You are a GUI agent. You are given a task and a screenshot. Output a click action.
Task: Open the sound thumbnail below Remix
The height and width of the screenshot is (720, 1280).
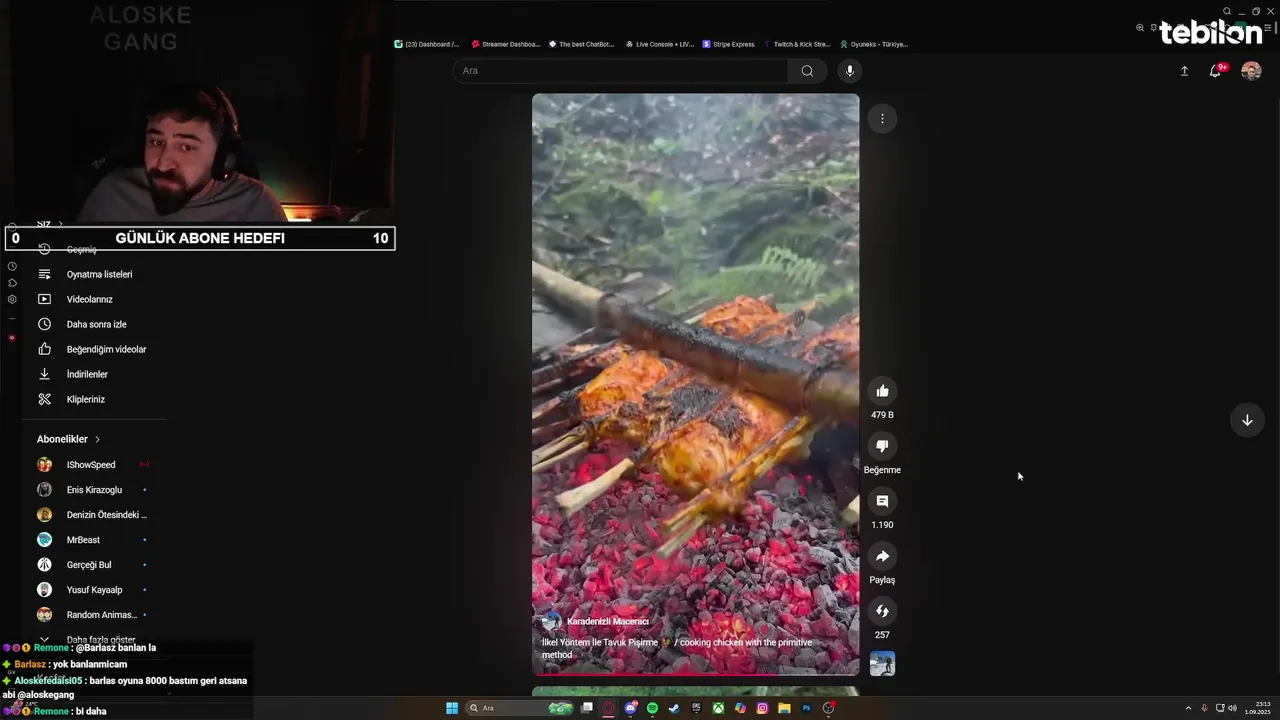(x=882, y=663)
